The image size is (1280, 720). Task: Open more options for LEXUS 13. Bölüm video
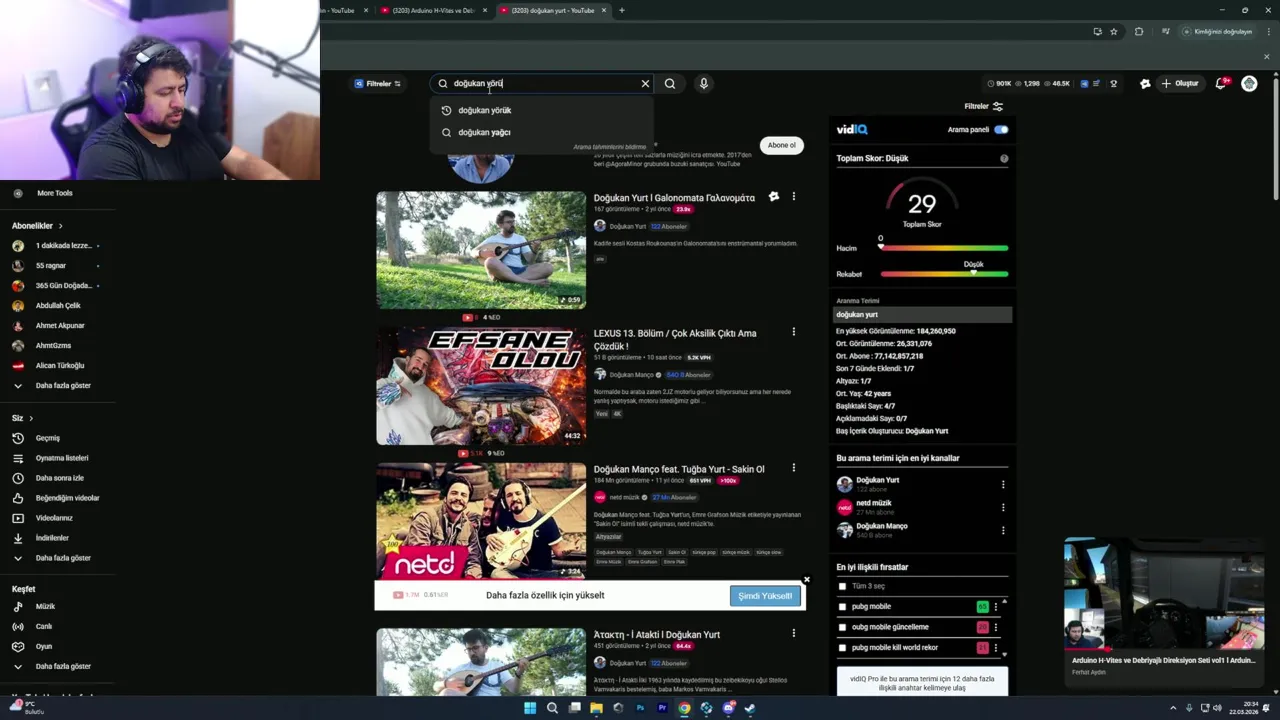794,332
